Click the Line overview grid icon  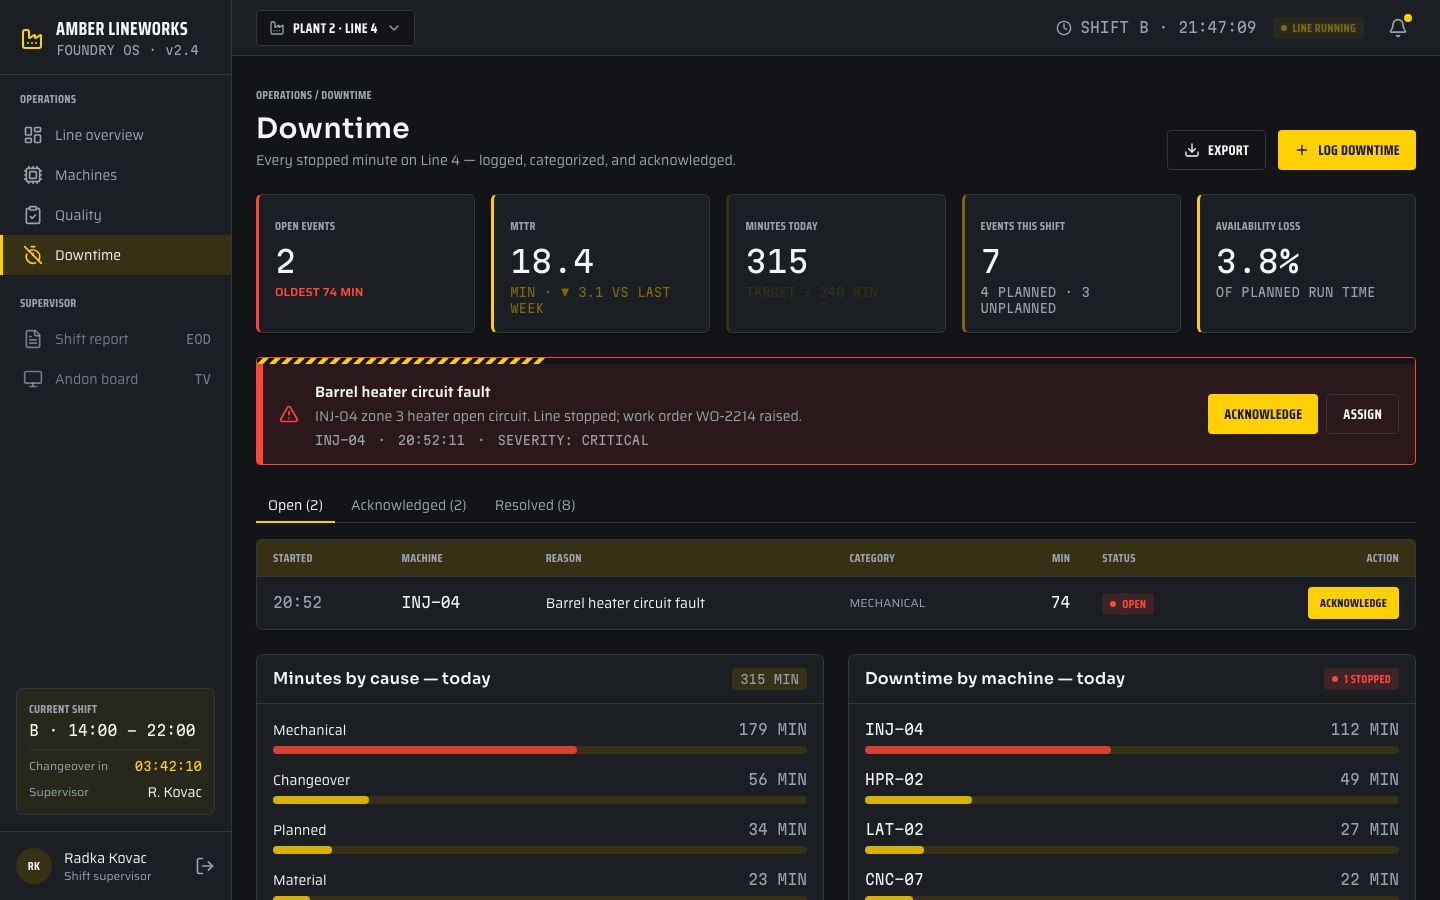point(33,135)
